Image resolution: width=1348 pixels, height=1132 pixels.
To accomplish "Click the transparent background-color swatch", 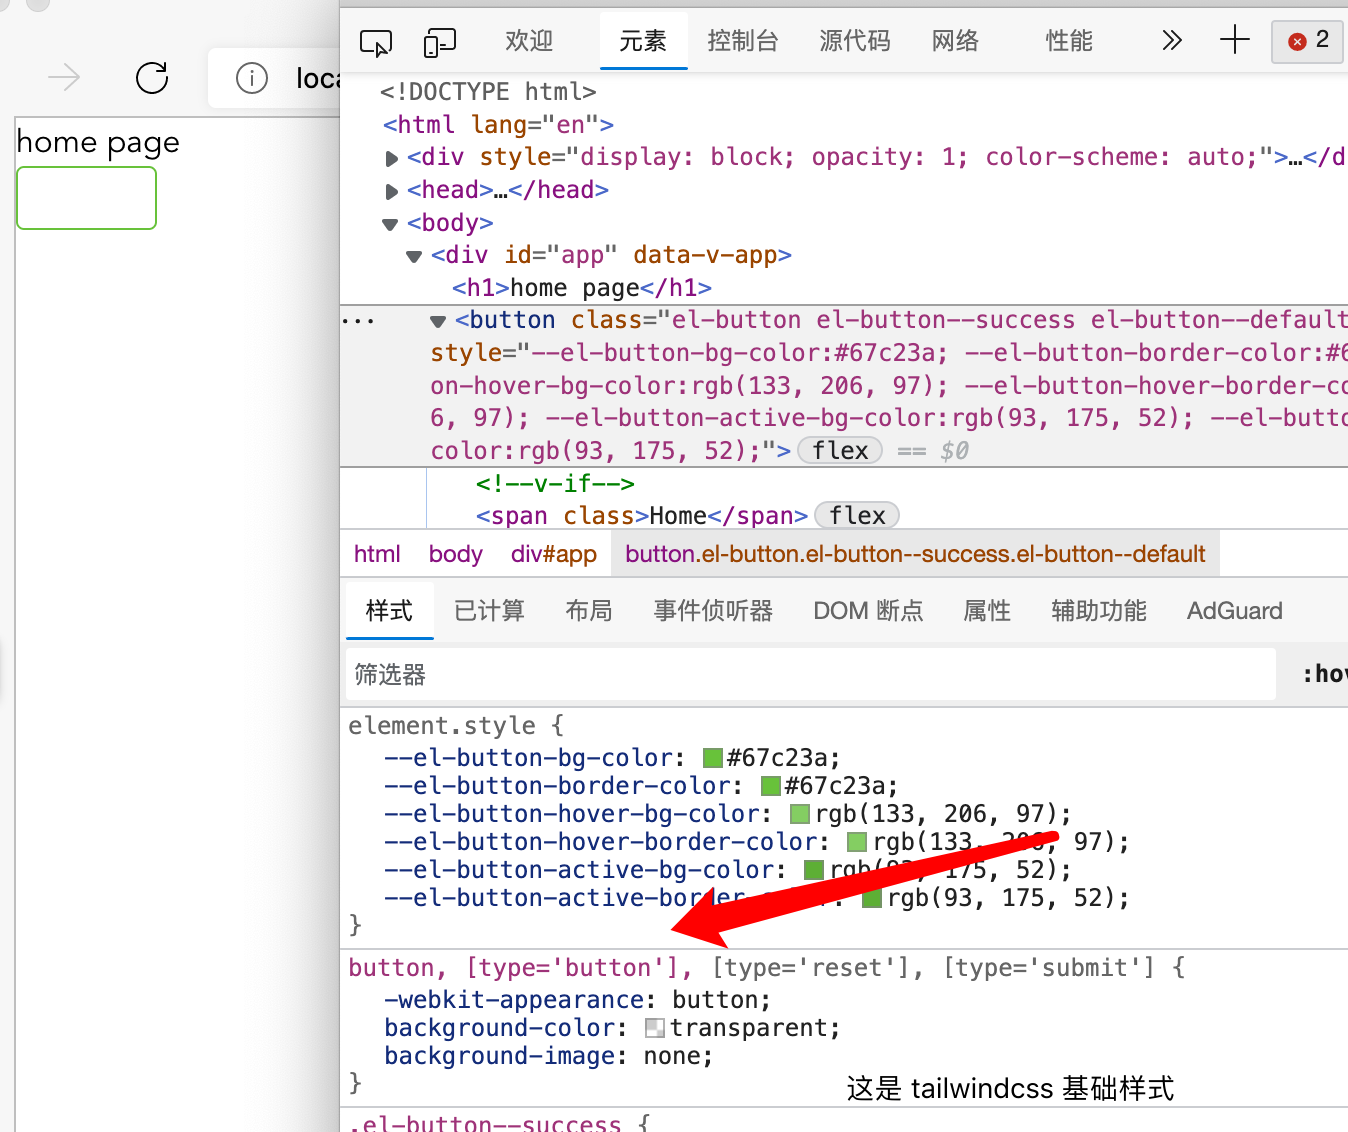I will (x=655, y=1028).
